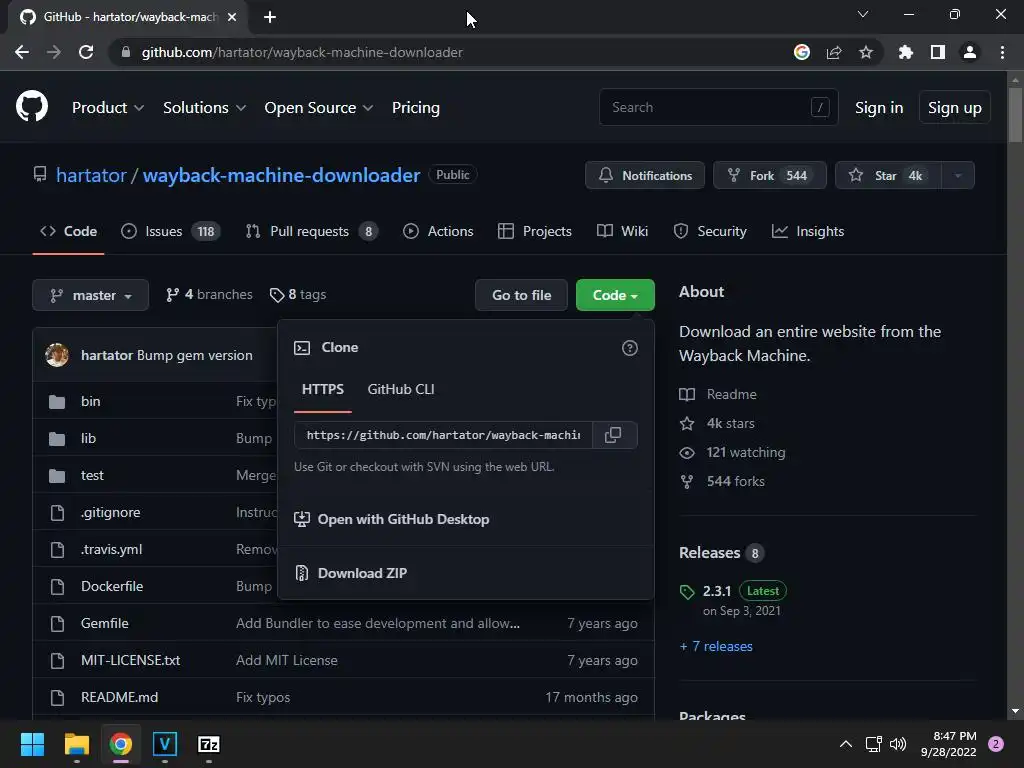The image size is (1024, 768).
Task: Click the Sign up button
Action: [x=954, y=108]
